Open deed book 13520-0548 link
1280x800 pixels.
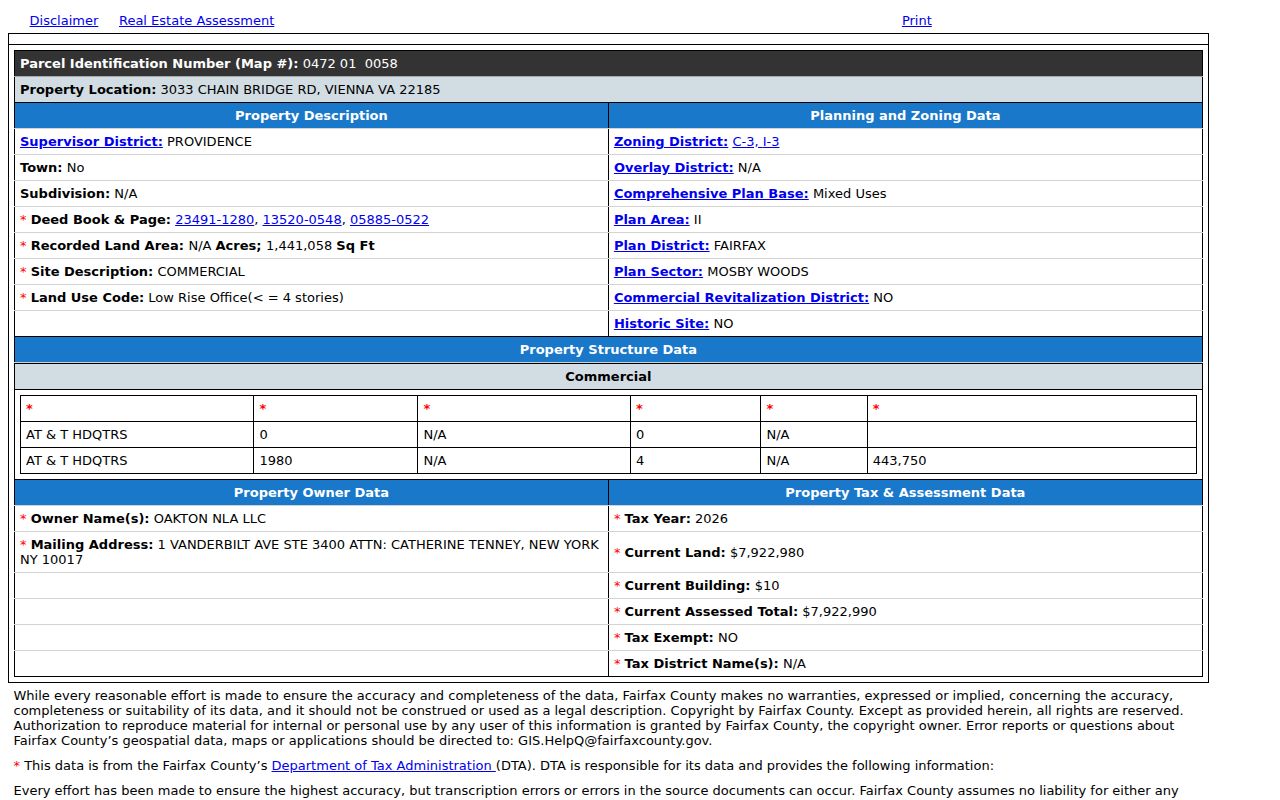302,219
